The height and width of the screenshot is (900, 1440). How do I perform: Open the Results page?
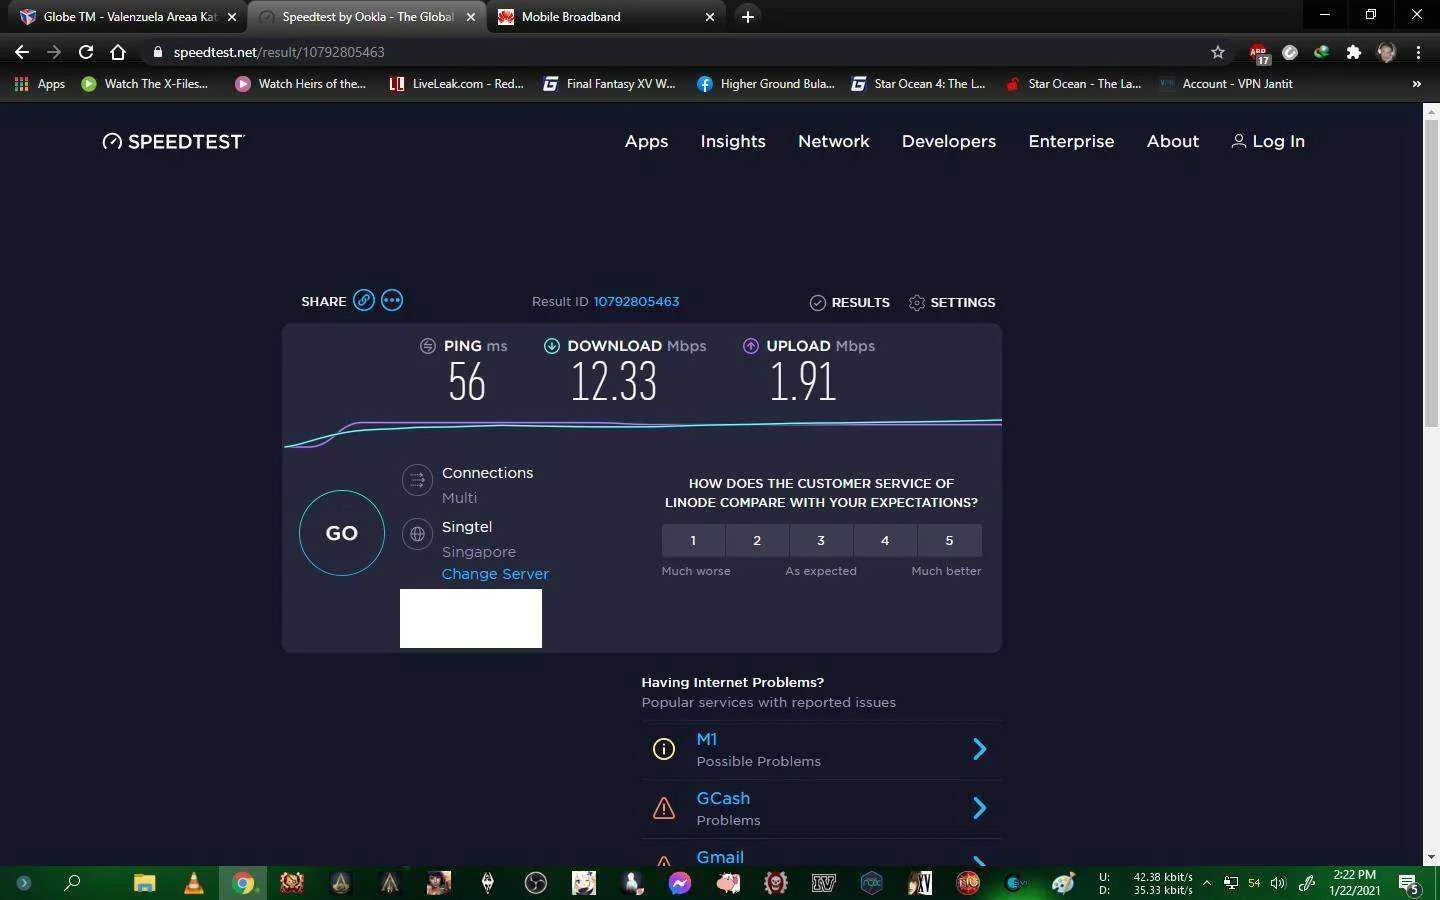click(x=849, y=302)
